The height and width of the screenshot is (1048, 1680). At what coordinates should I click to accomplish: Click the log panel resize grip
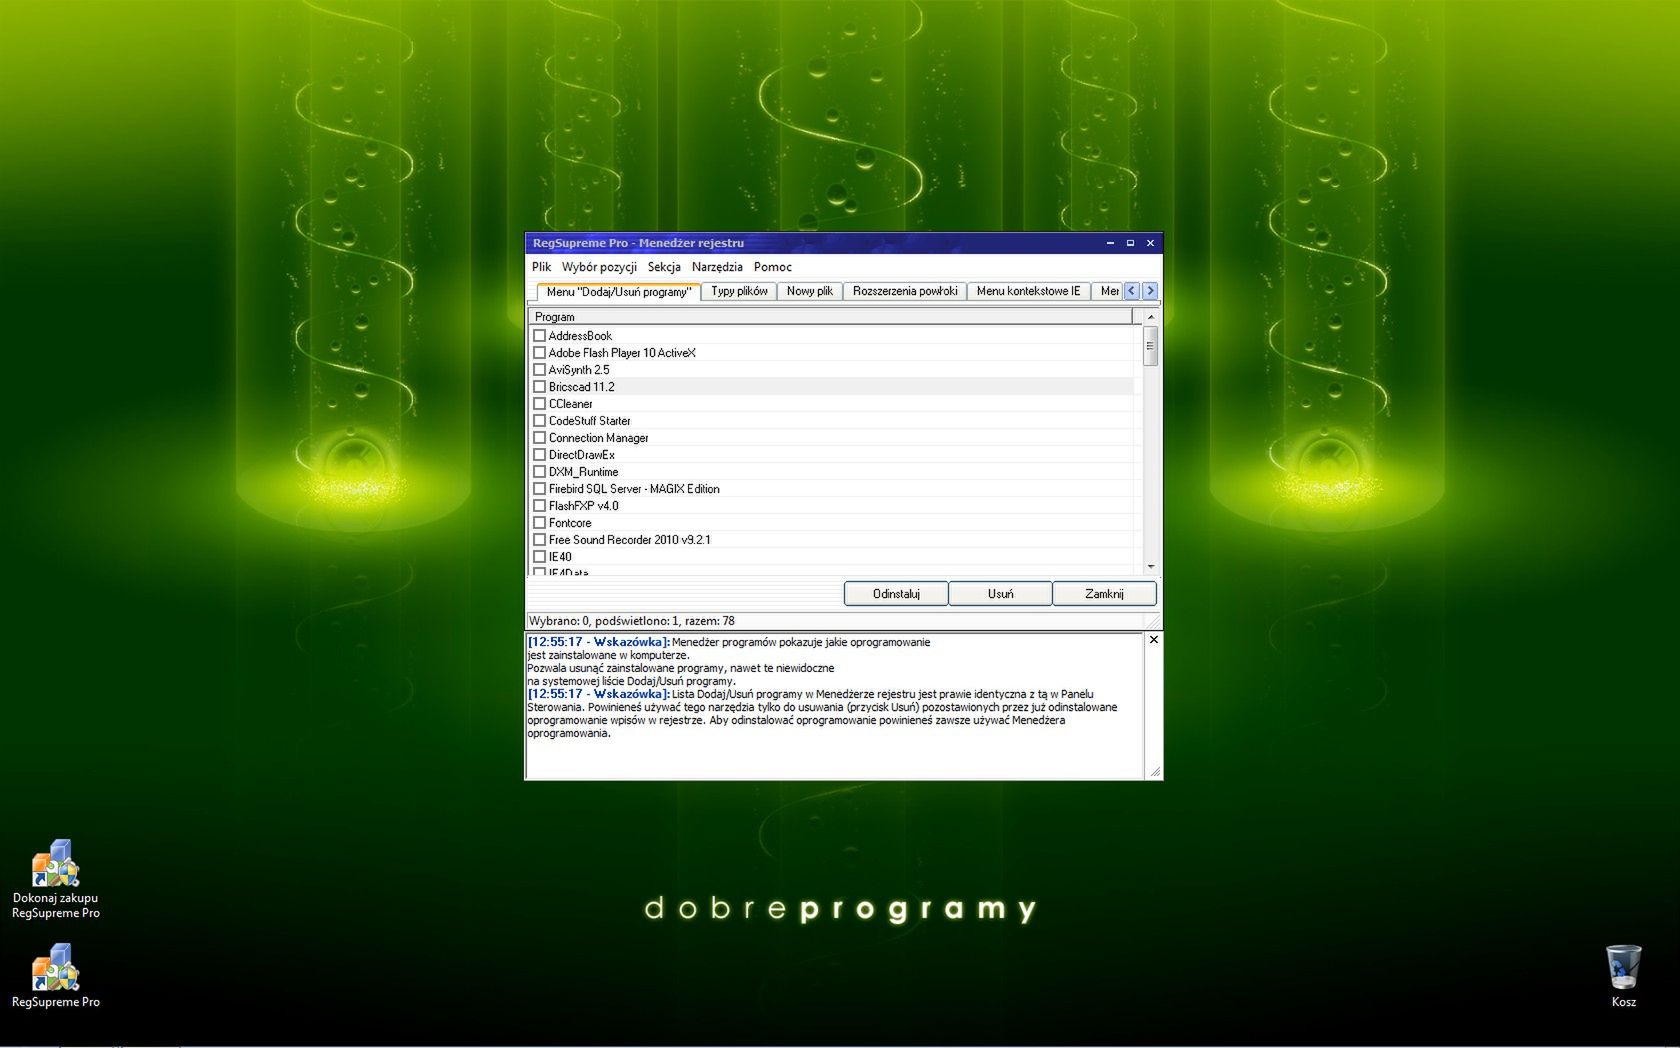click(x=1154, y=772)
